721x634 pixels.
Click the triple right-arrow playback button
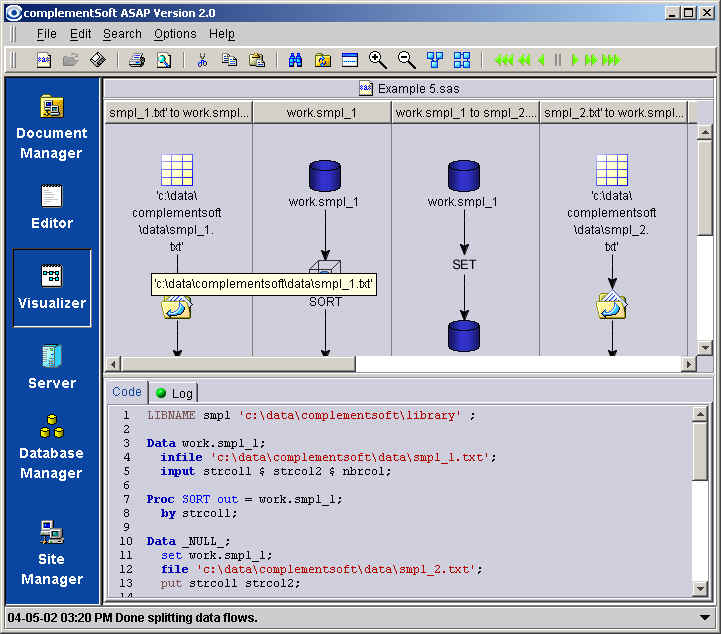[x=611, y=60]
